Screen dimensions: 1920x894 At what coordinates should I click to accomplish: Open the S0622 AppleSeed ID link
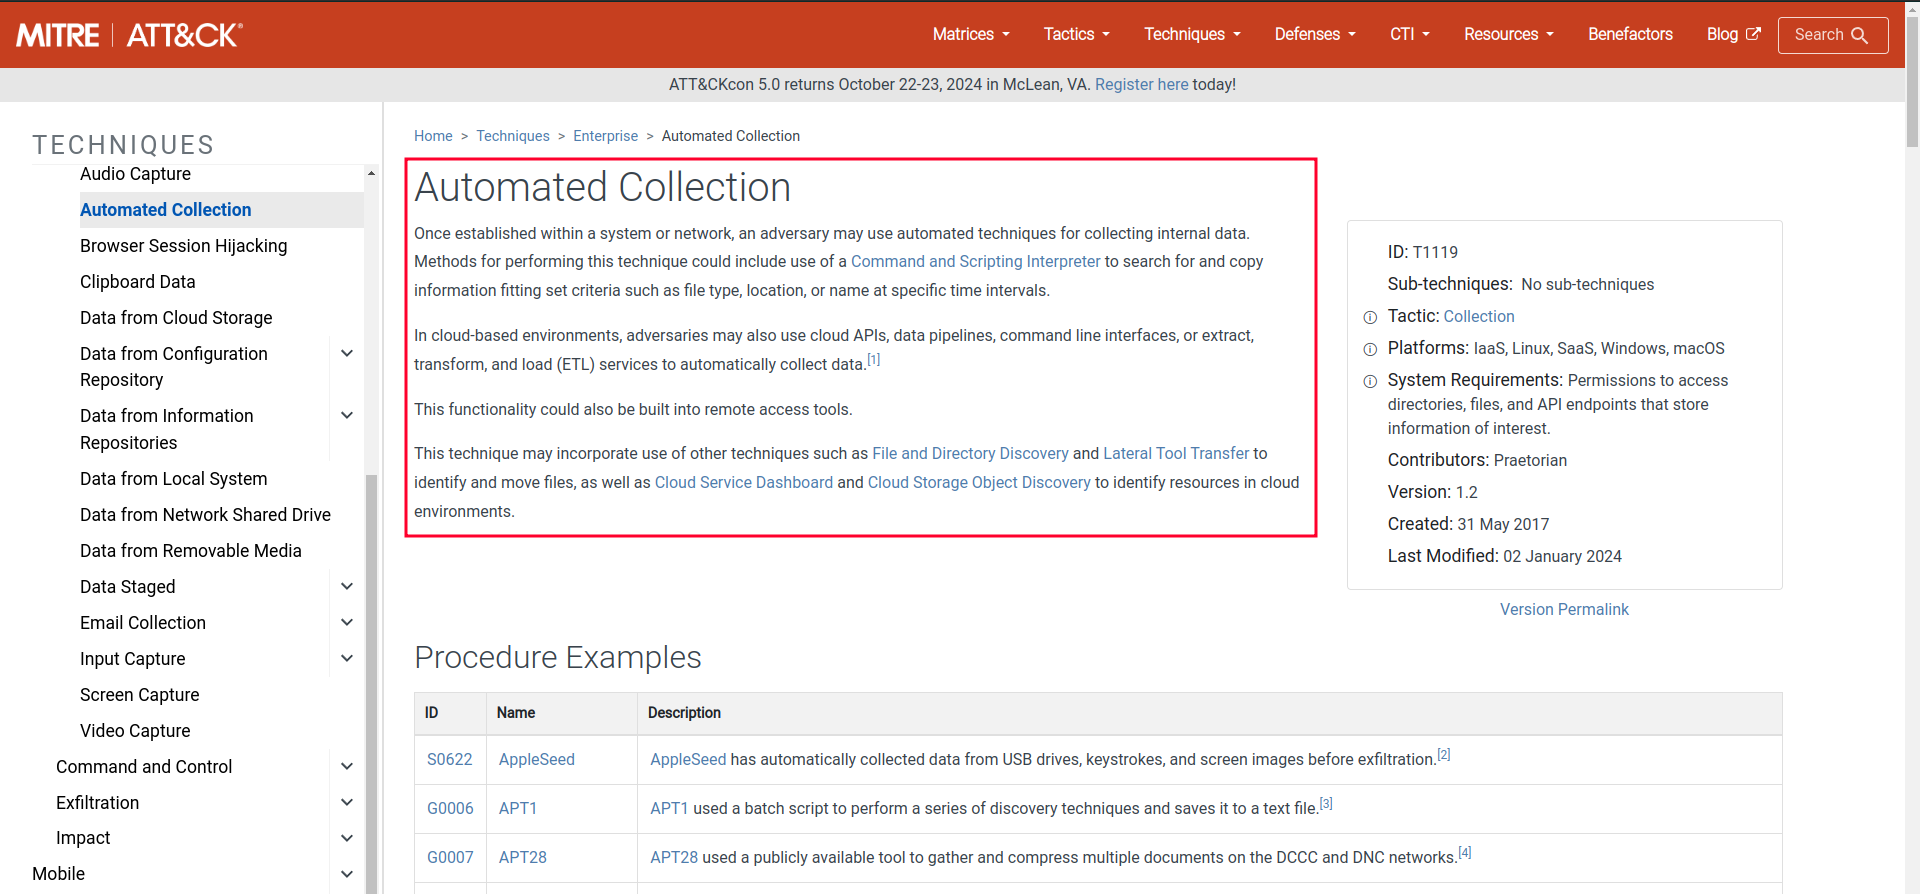(449, 760)
